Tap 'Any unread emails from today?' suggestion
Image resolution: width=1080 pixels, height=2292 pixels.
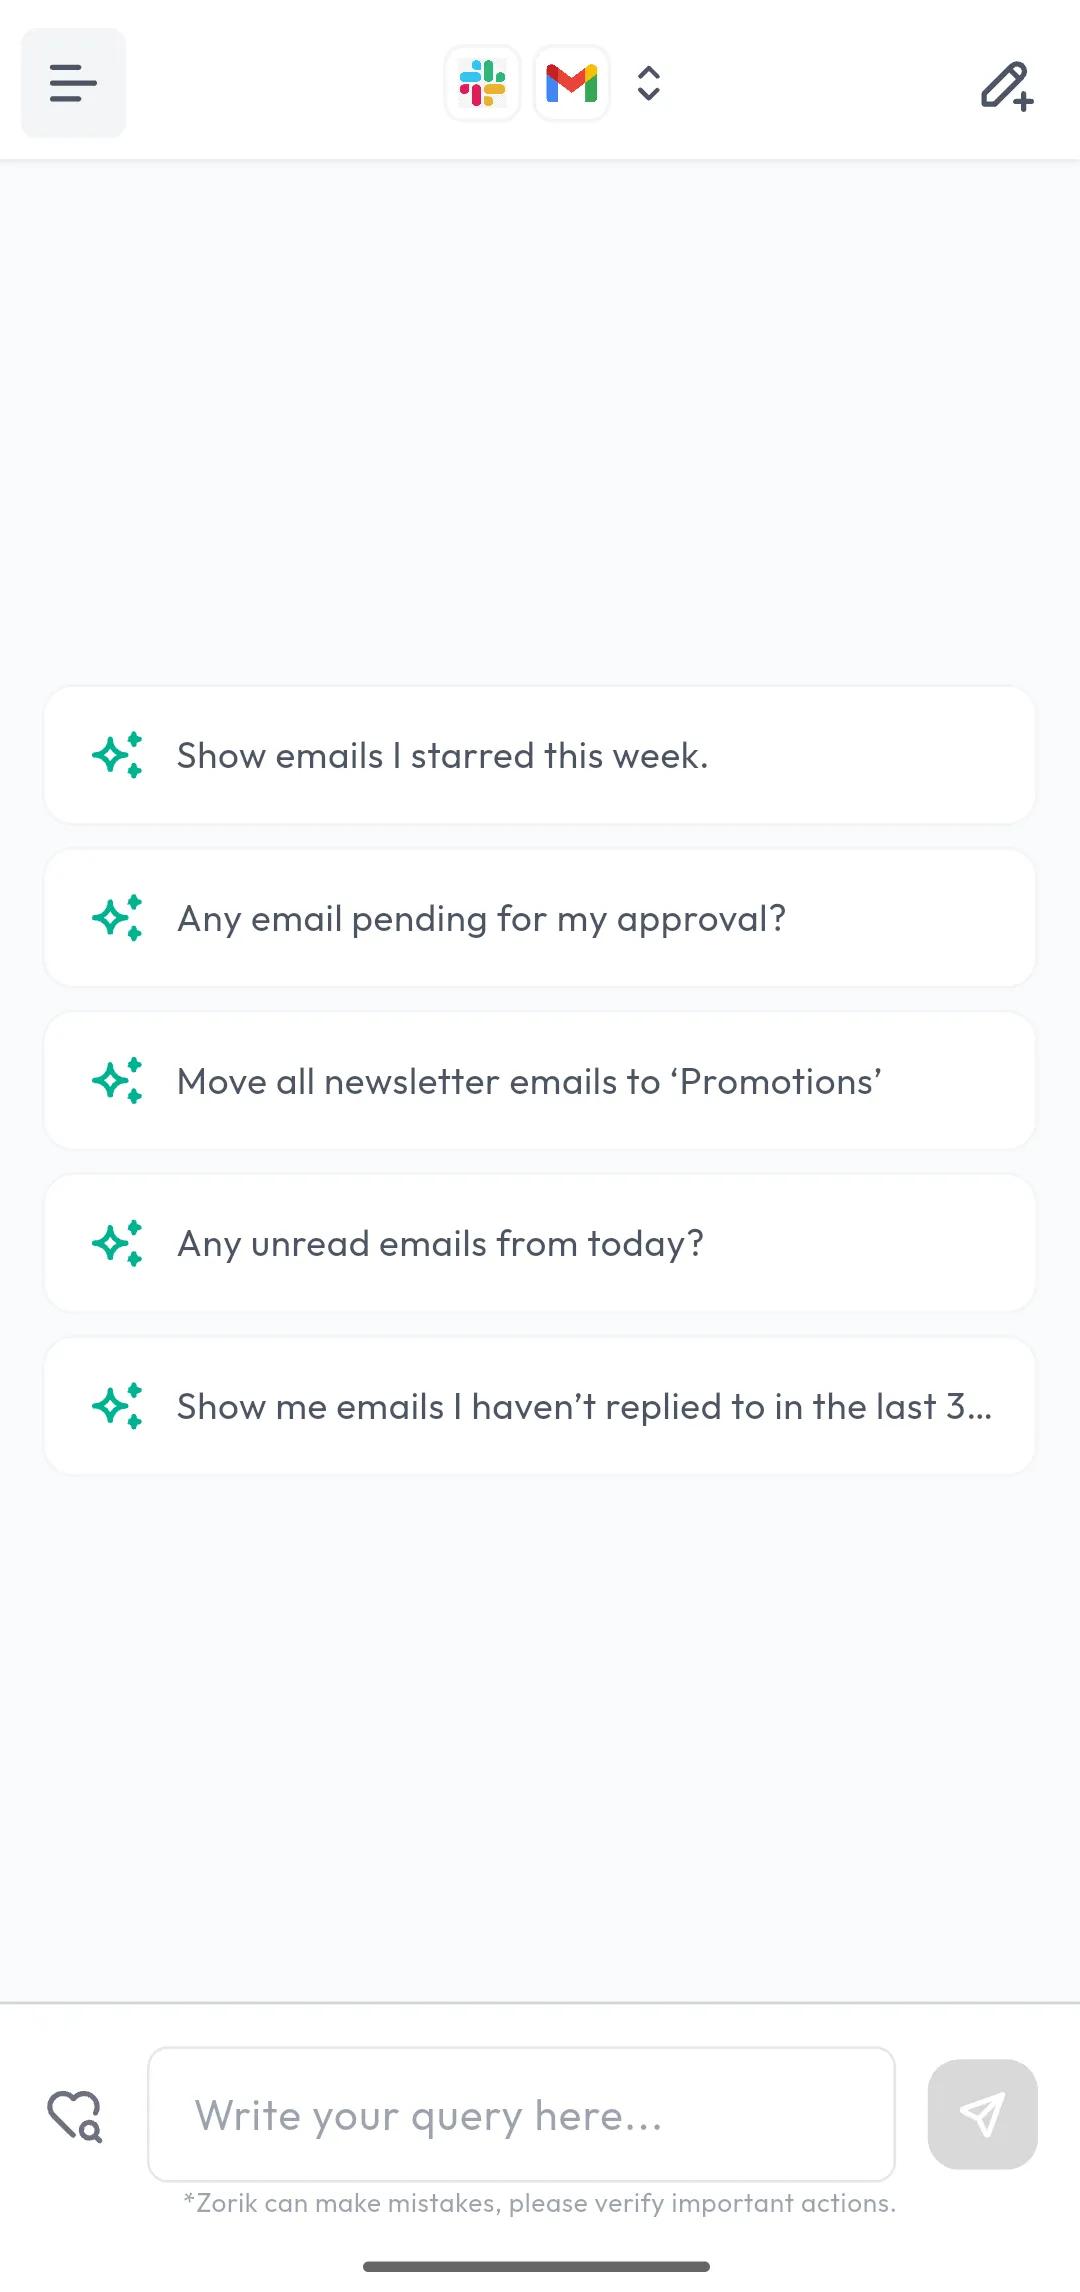(540, 1244)
